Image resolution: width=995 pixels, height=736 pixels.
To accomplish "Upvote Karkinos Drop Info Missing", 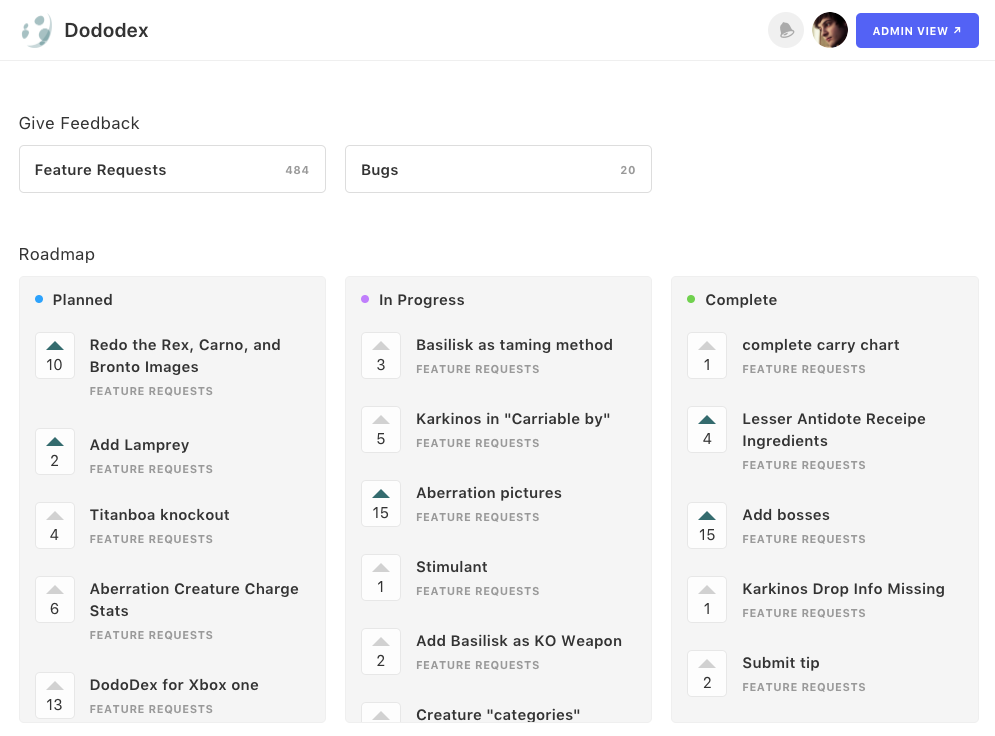I will [707, 600].
